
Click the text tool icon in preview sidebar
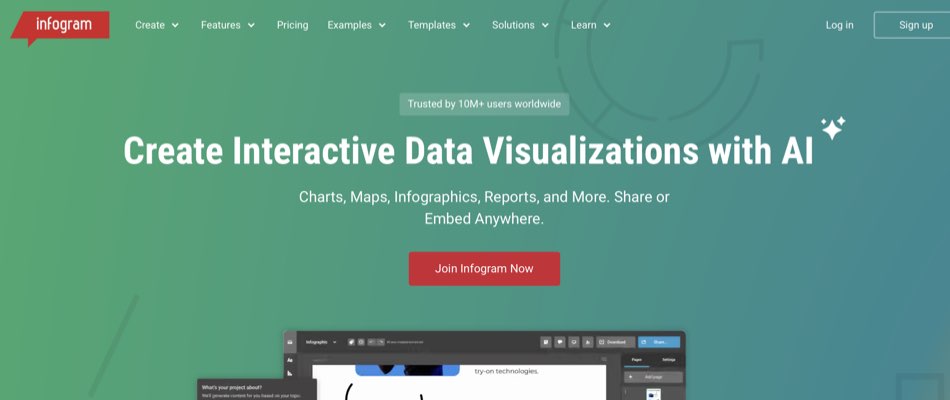tap(290, 359)
